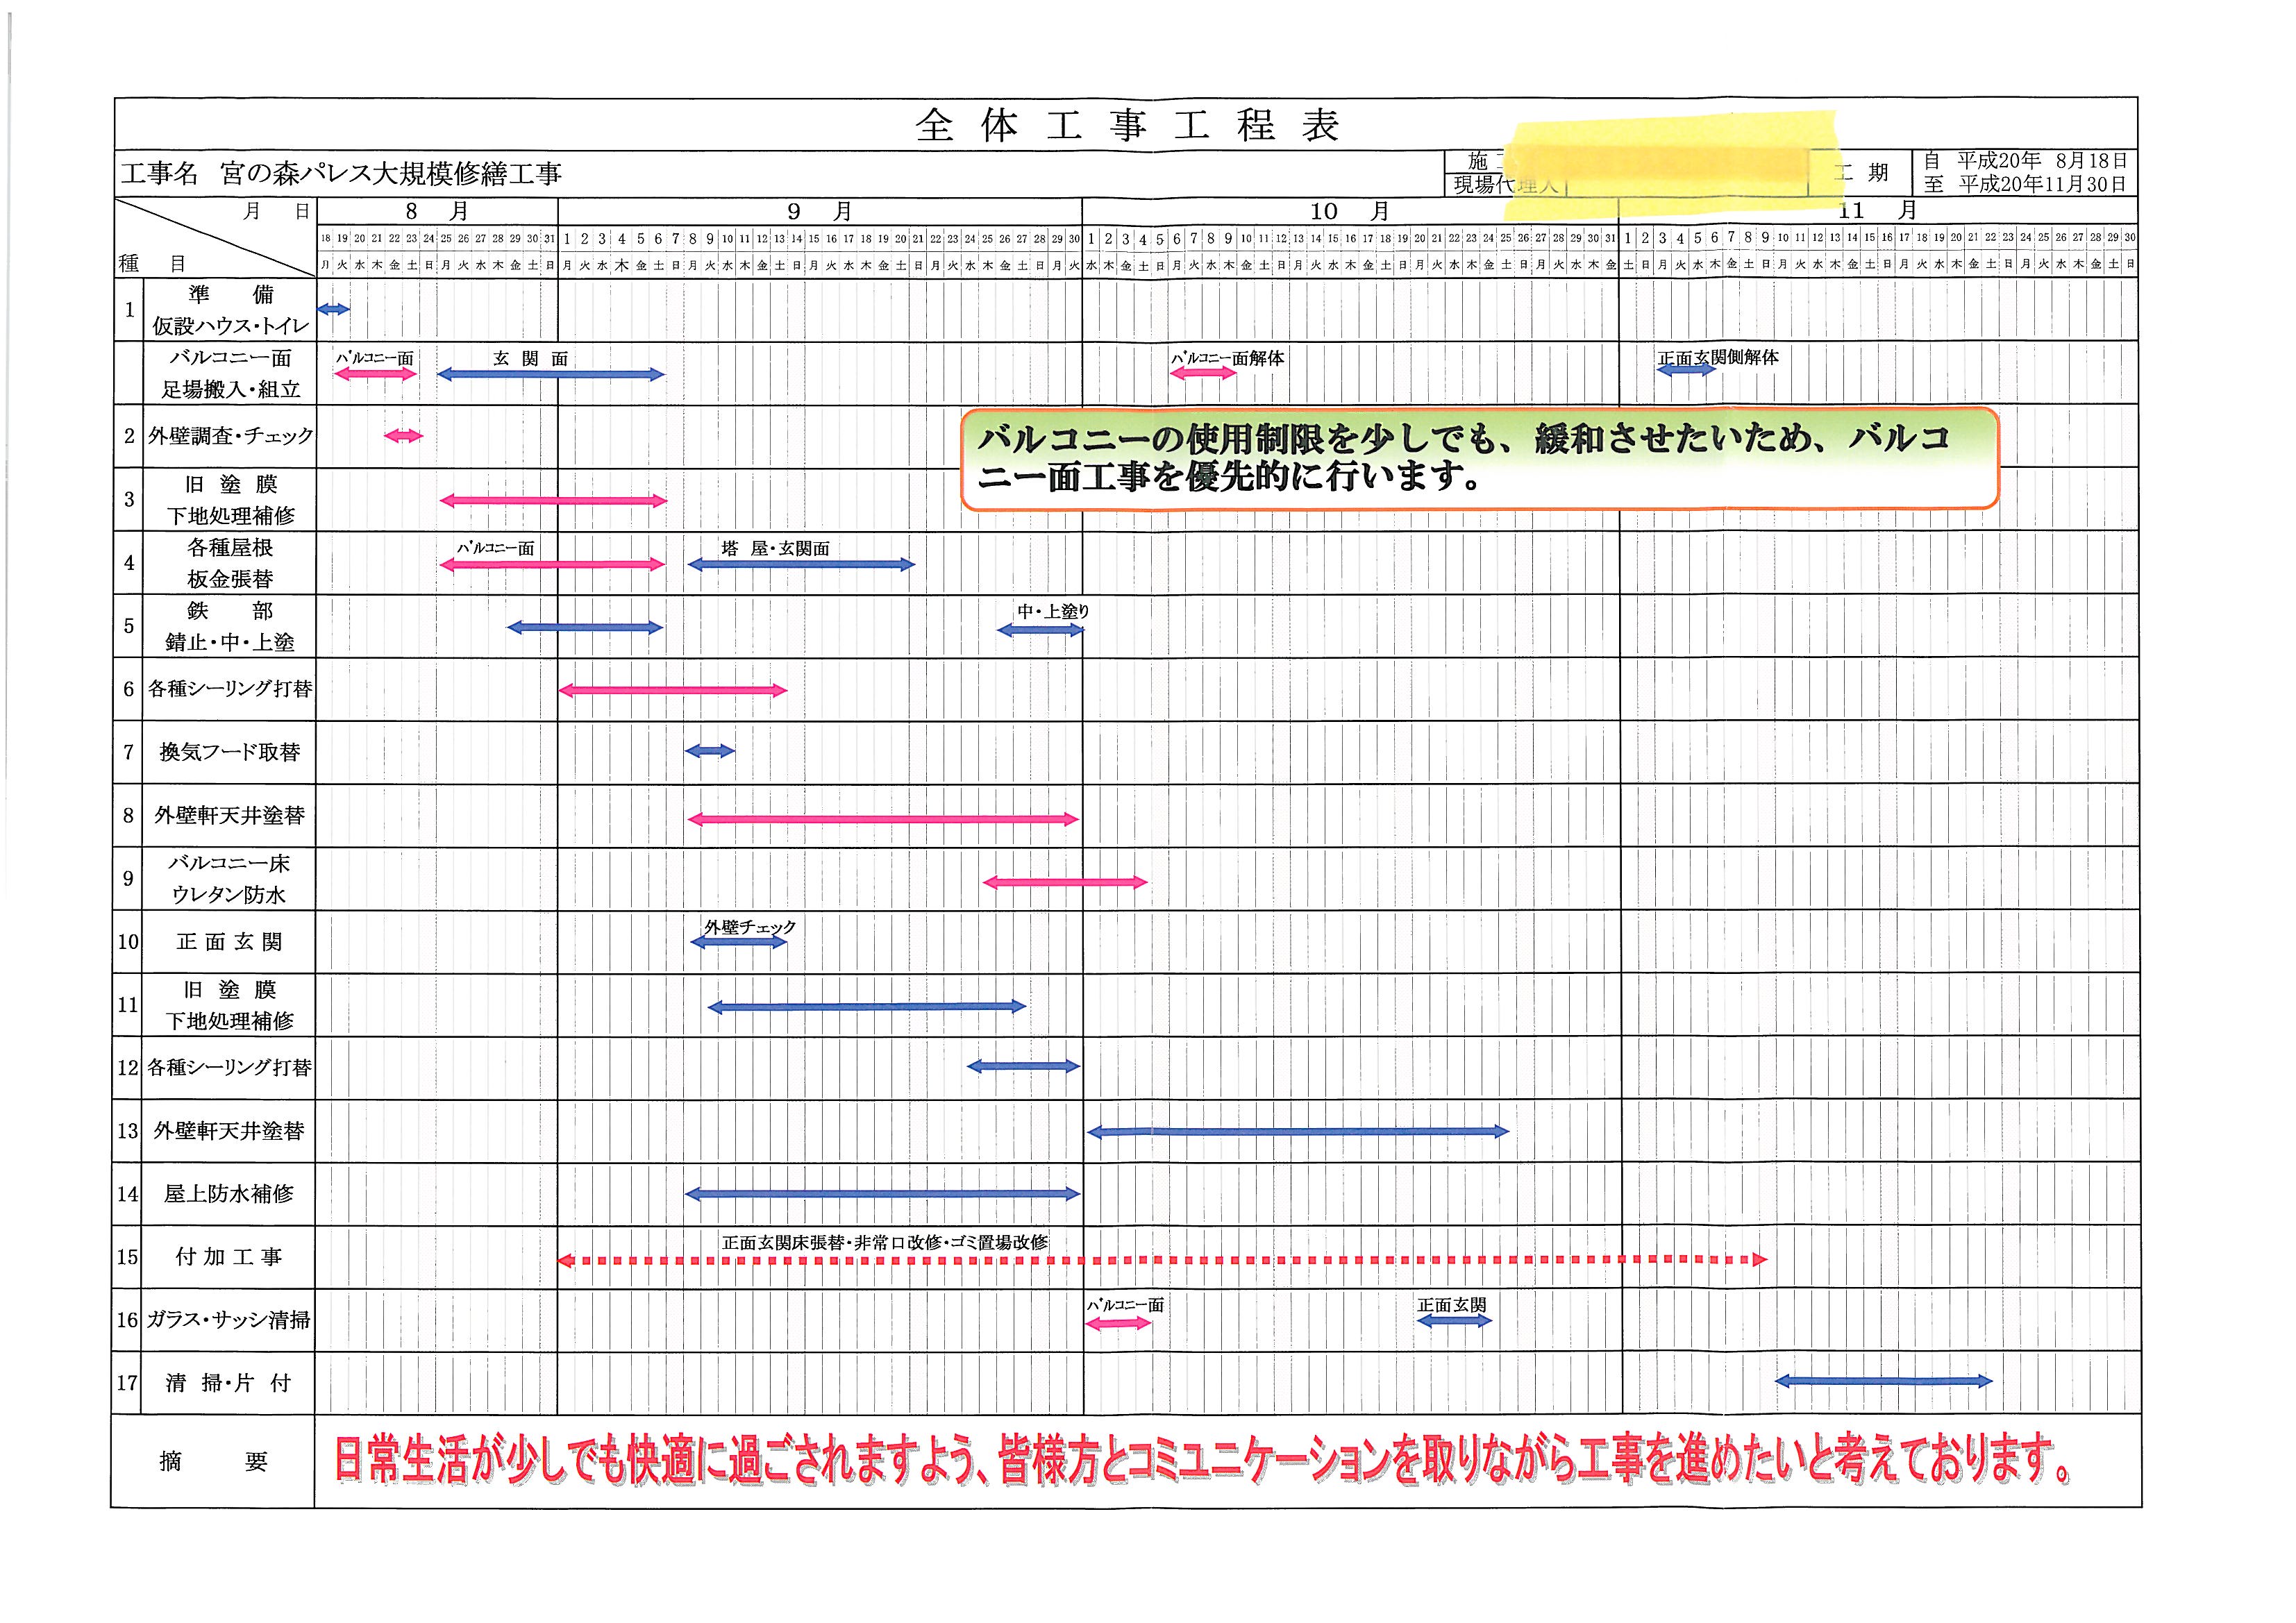Click the 外壁チェック blue bar
The width and height of the screenshot is (2296, 1623).
[x=739, y=943]
